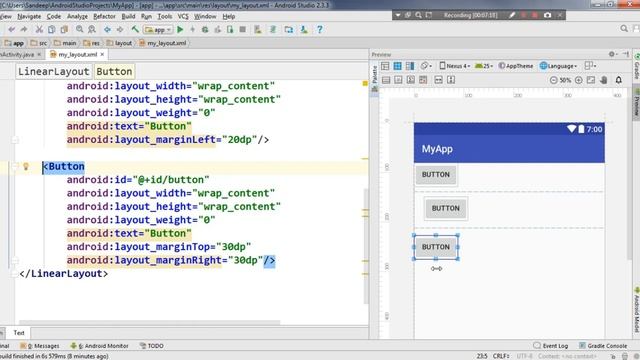Run the app with green play icon

[180, 29]
